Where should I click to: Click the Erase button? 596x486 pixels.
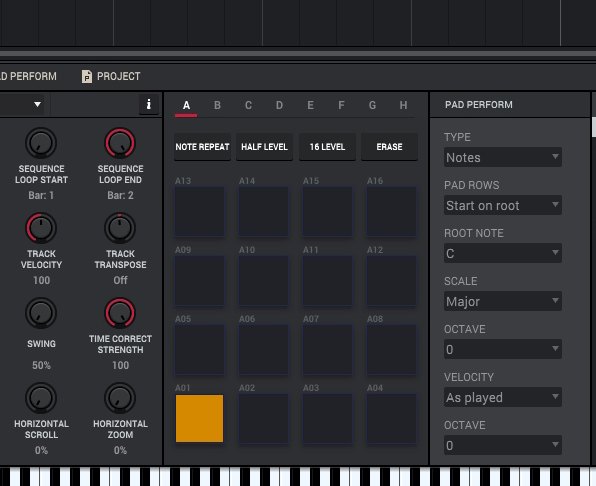pyautogui.click(x=389, y=147)
